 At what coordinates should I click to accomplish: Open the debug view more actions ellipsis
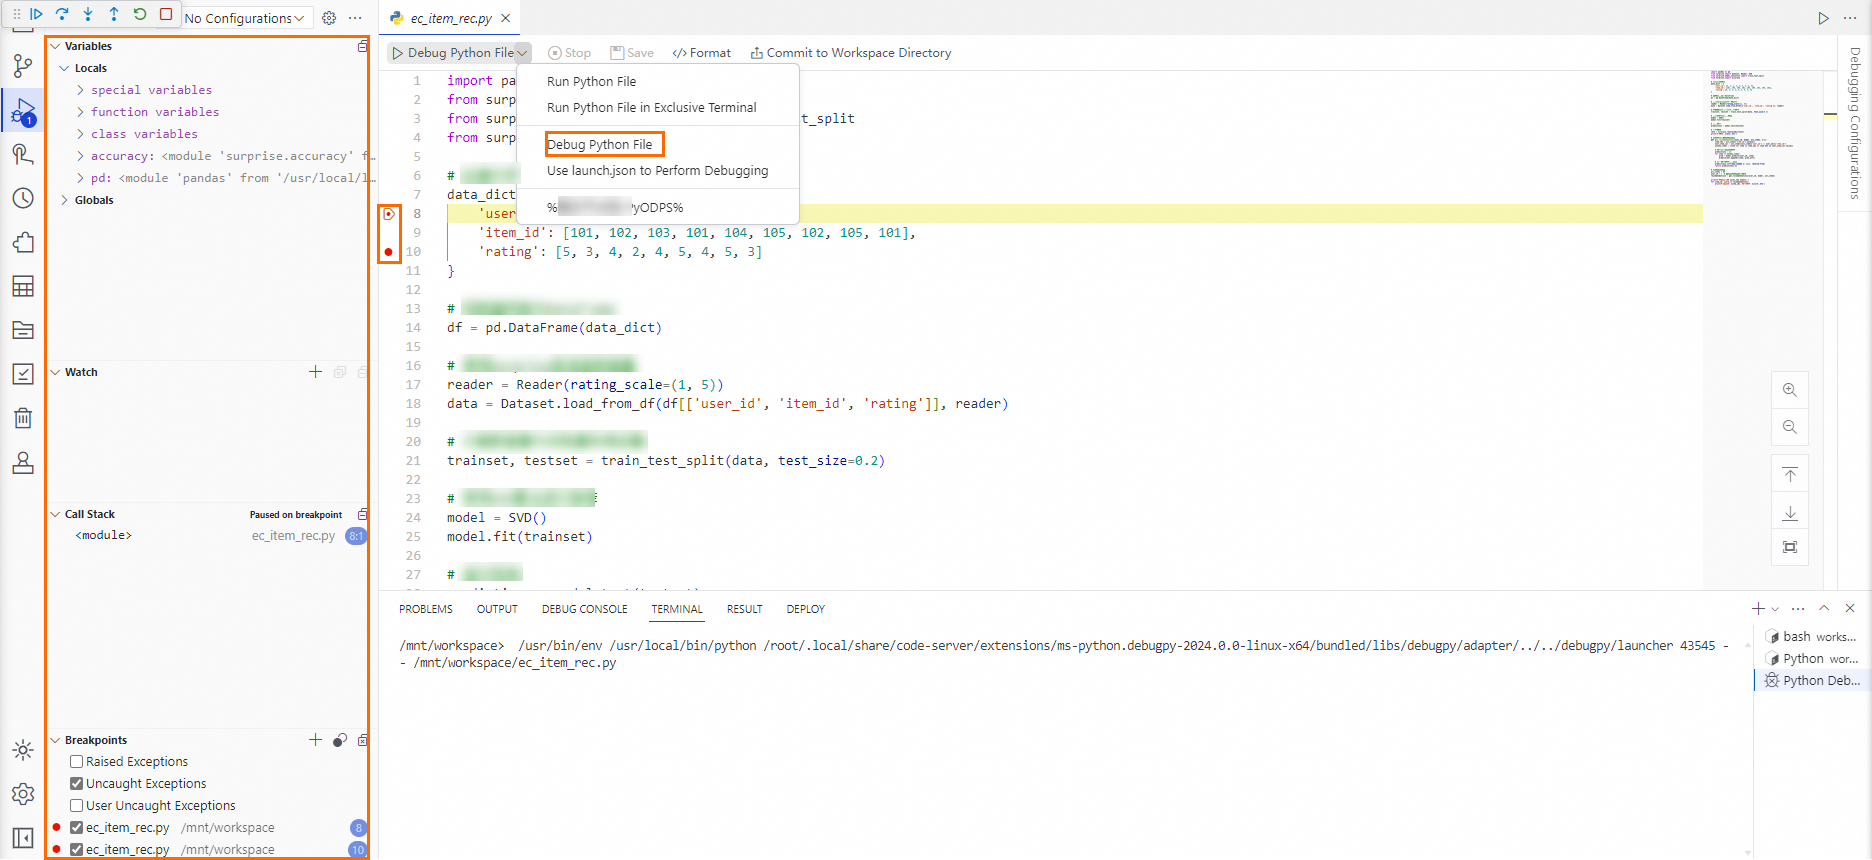click(x=355, y=18)
